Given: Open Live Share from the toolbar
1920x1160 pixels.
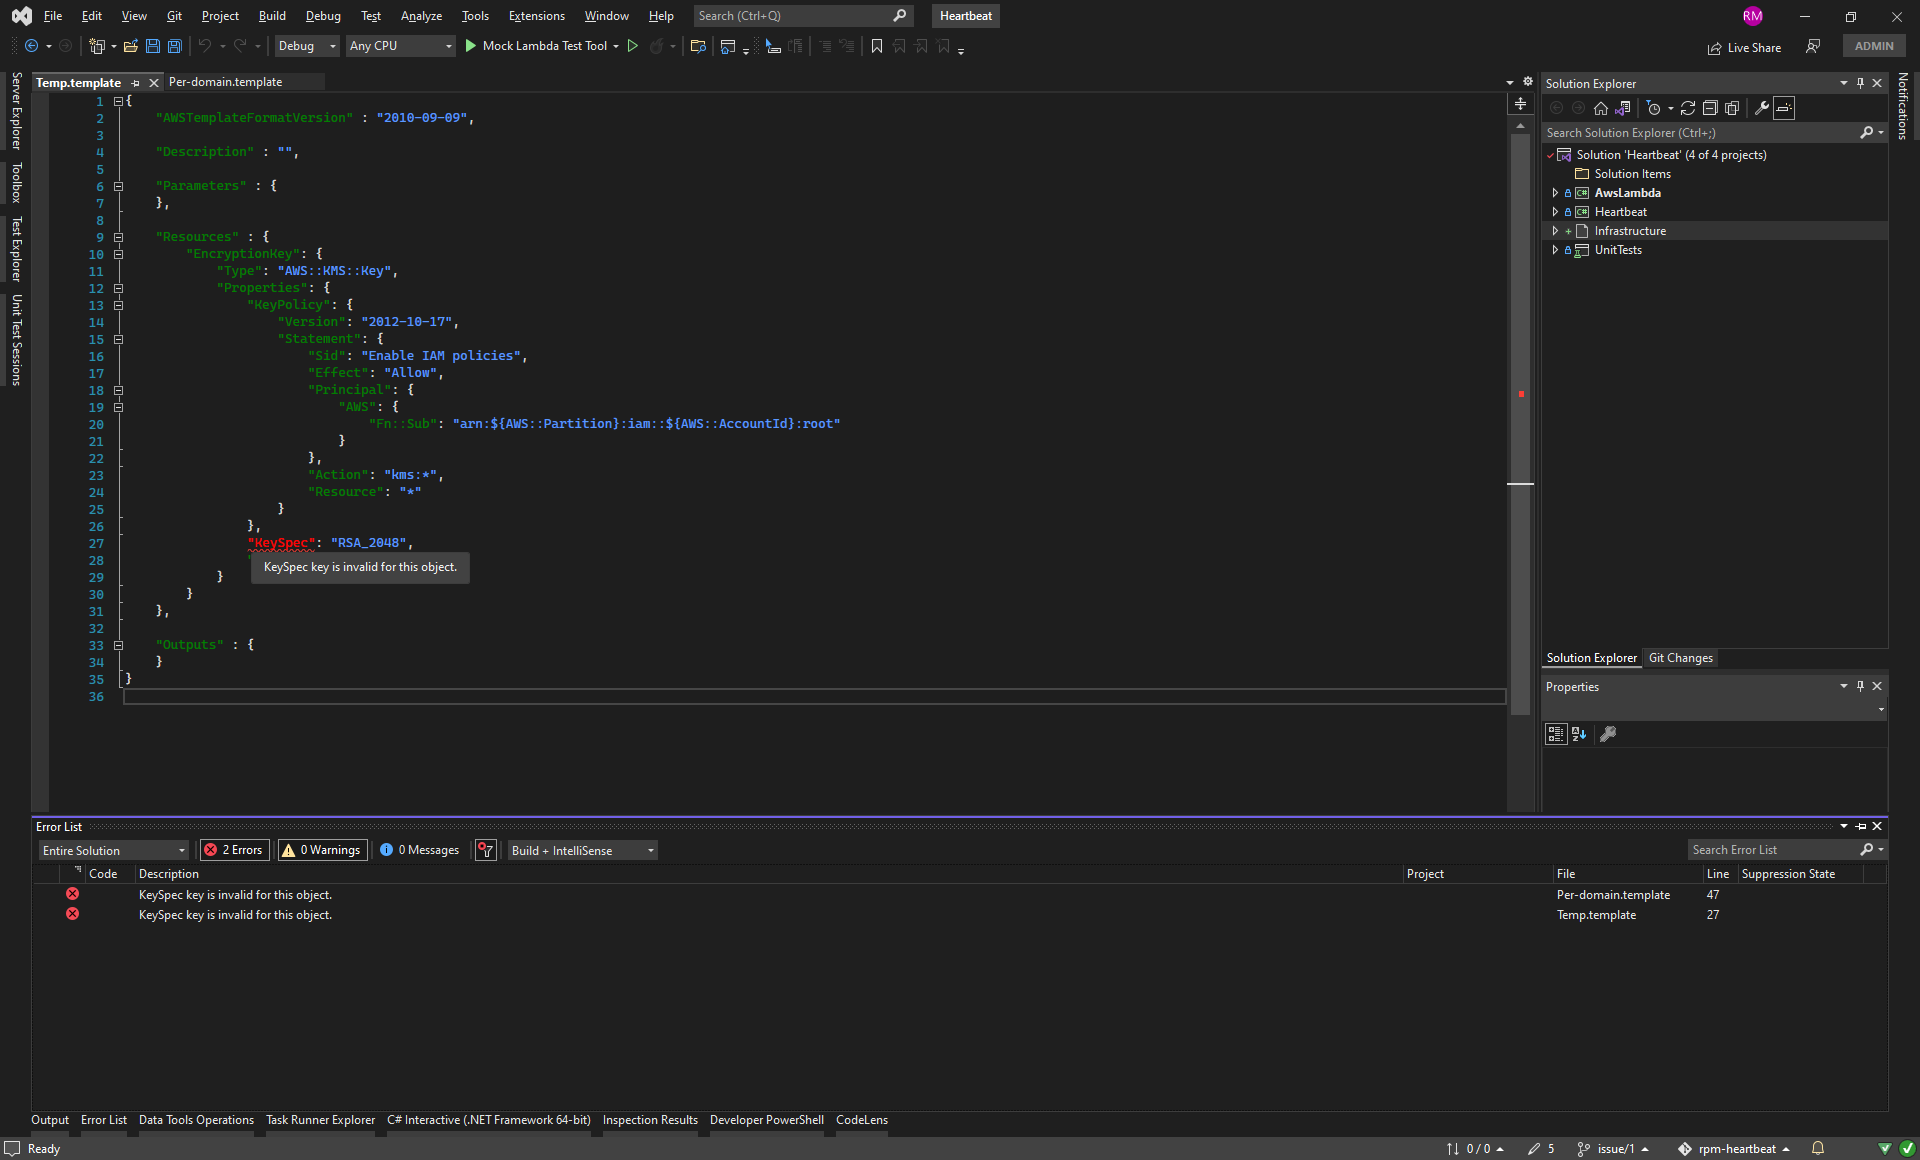Looking at the screenshot, I should pos(1744,47).
